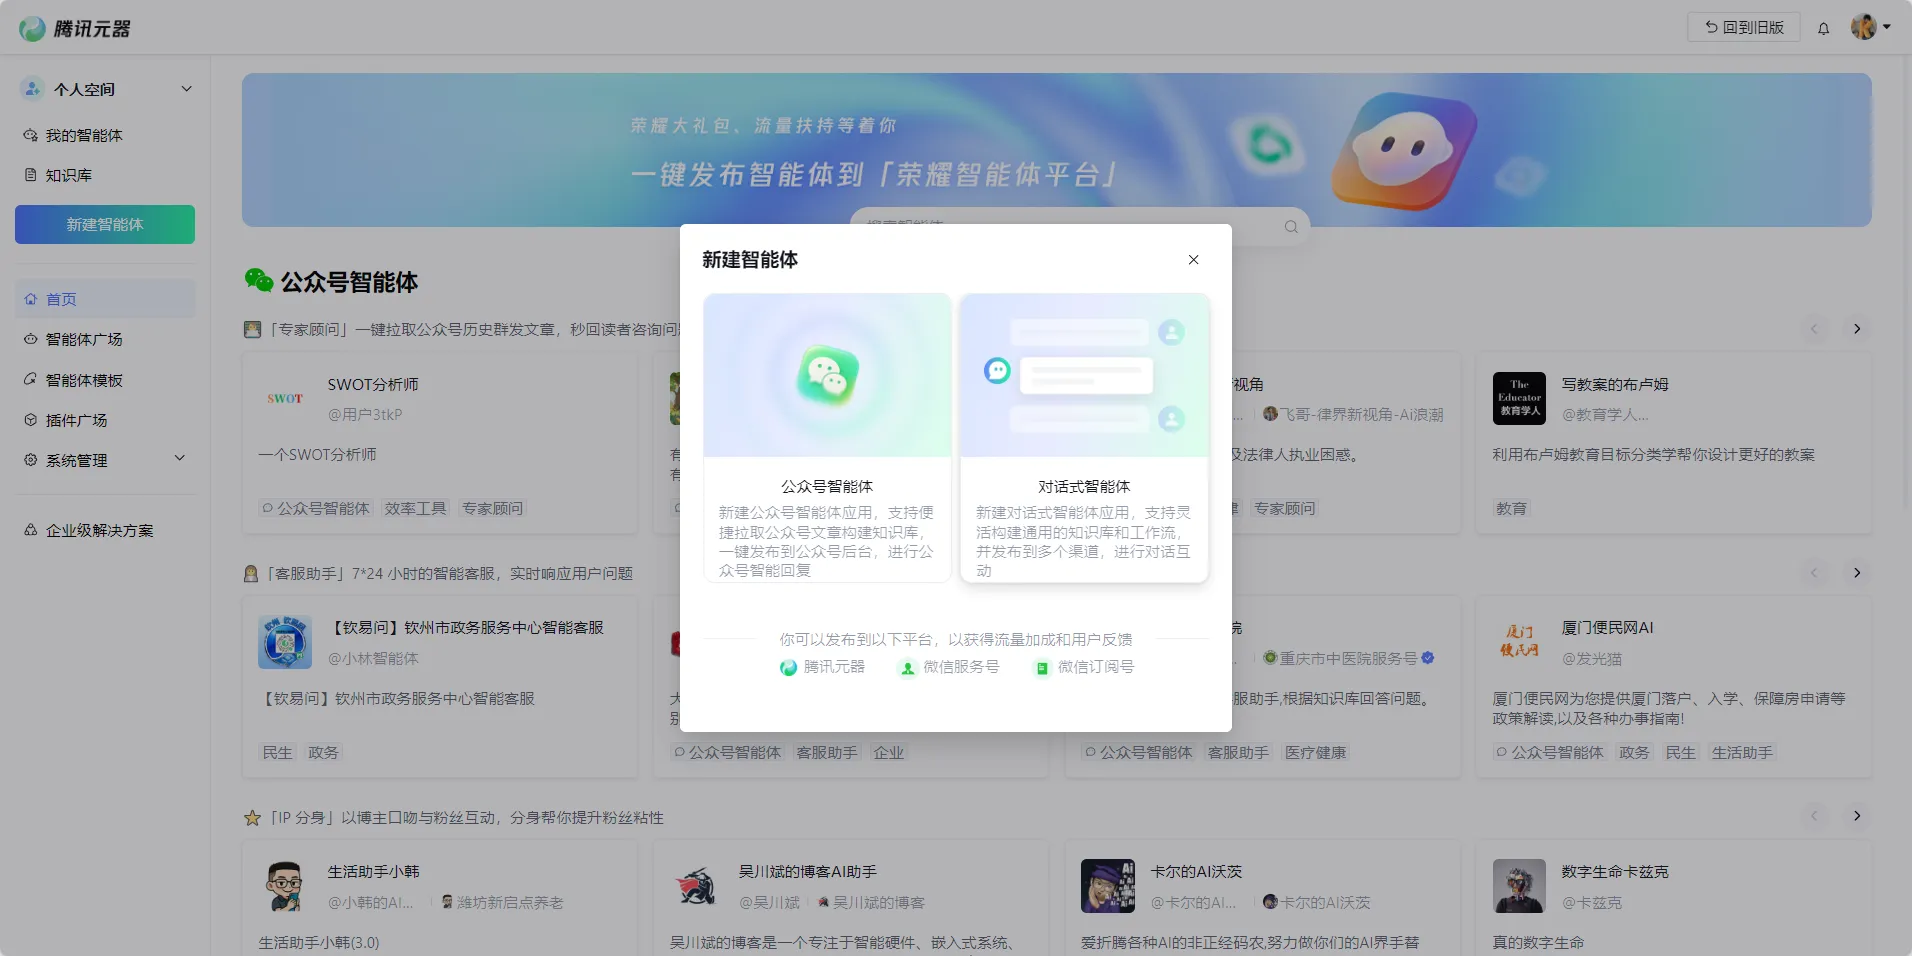Click 回到旧版 button
1912x956 pixels.
click(1744, 27)
